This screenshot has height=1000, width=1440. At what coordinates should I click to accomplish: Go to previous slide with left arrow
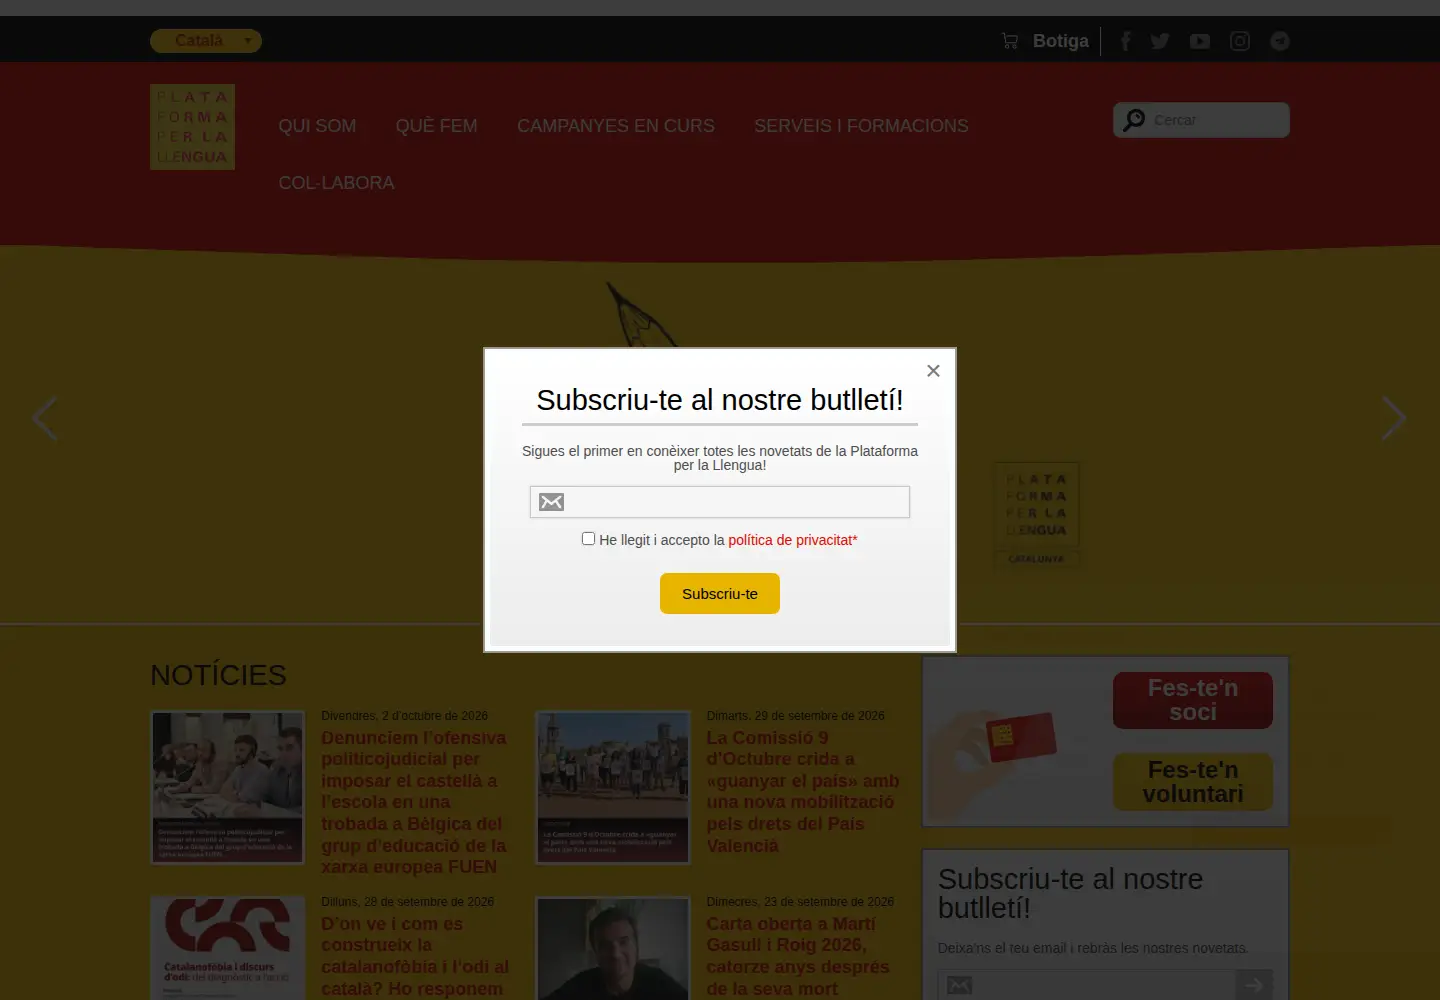(45, 418)
